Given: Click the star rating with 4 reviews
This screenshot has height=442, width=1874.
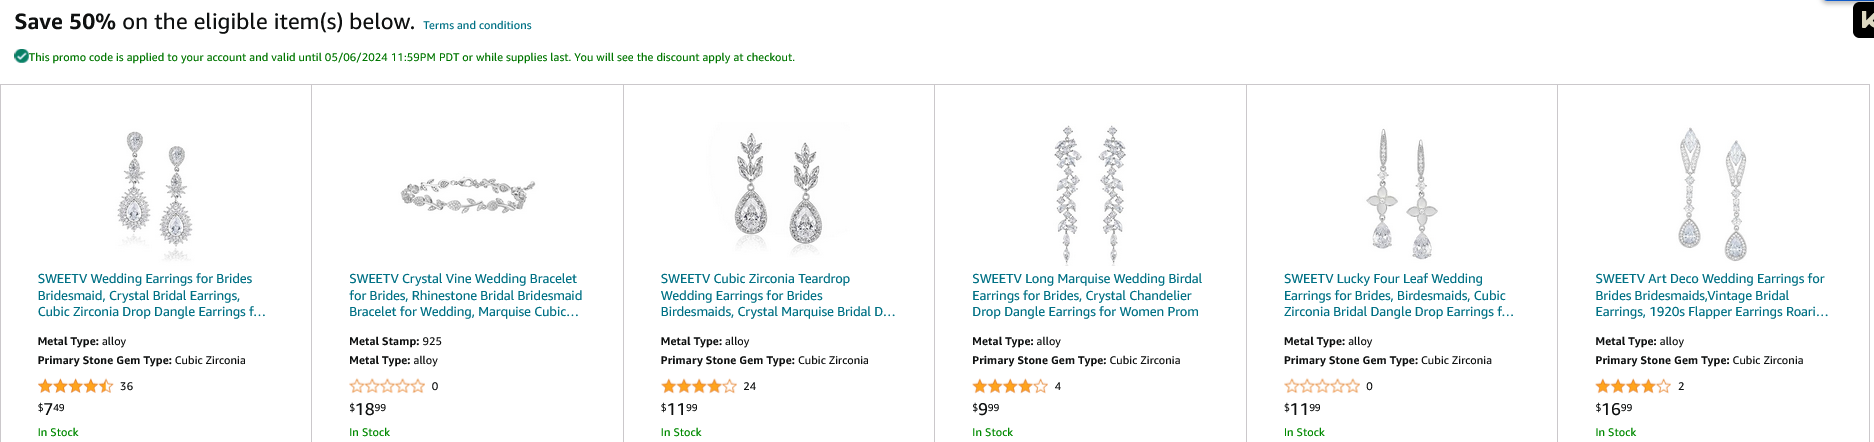Looking at the screenshot, I should tap(1010, 386).
